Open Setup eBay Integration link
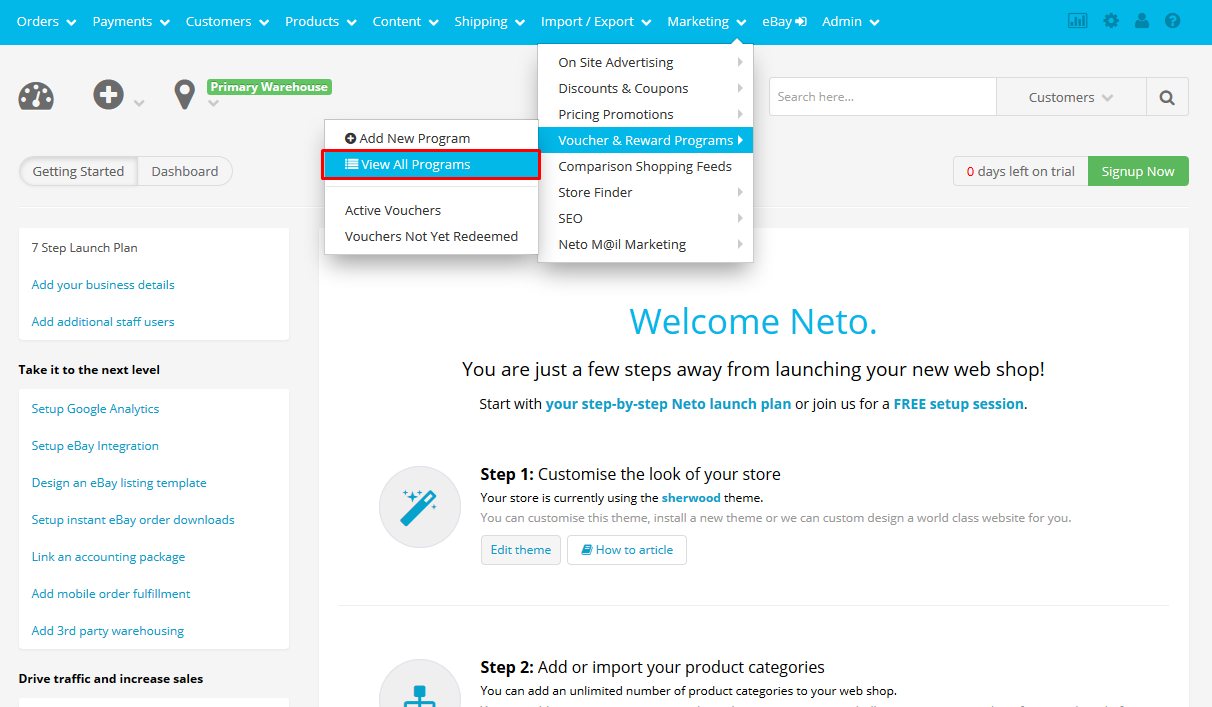The image size is (1212, 707). click(x=95, y=446)
